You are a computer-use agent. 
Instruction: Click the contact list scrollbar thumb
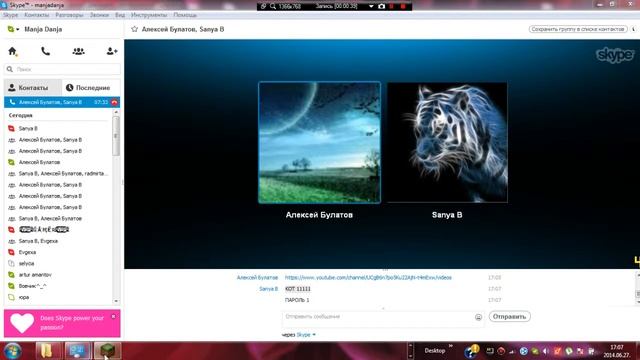click(x=116, y=136)
